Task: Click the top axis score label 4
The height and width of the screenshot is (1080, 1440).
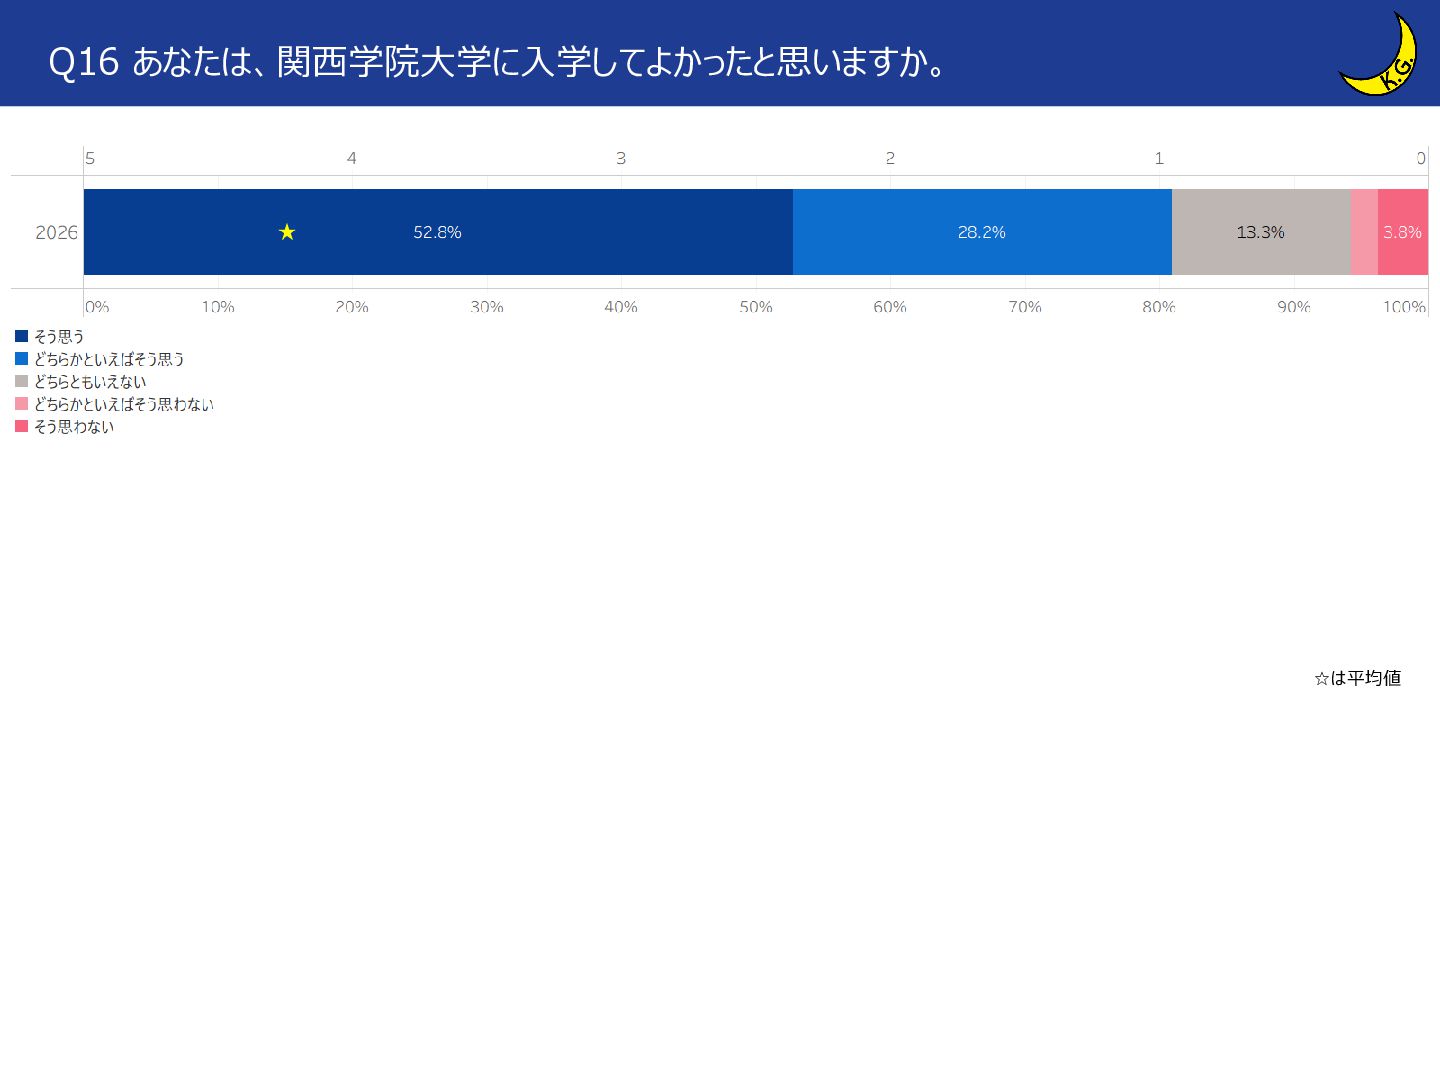Action: point(352,158)
